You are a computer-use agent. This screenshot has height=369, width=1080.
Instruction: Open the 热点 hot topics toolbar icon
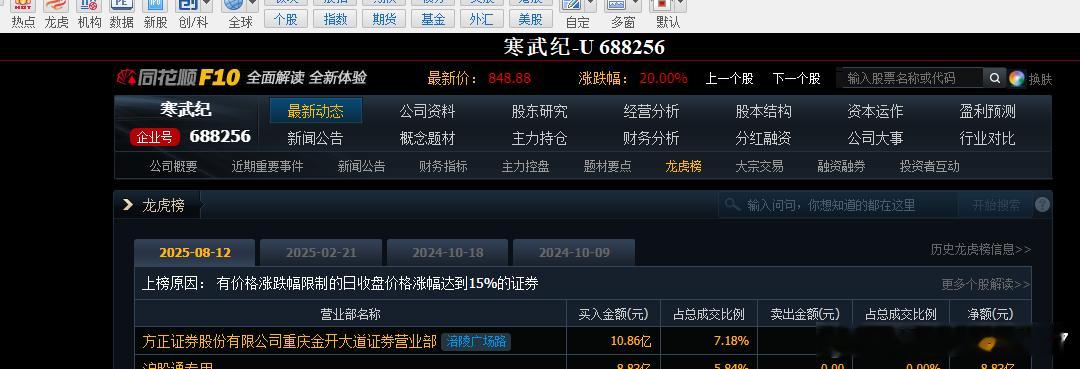click(23, 7)
